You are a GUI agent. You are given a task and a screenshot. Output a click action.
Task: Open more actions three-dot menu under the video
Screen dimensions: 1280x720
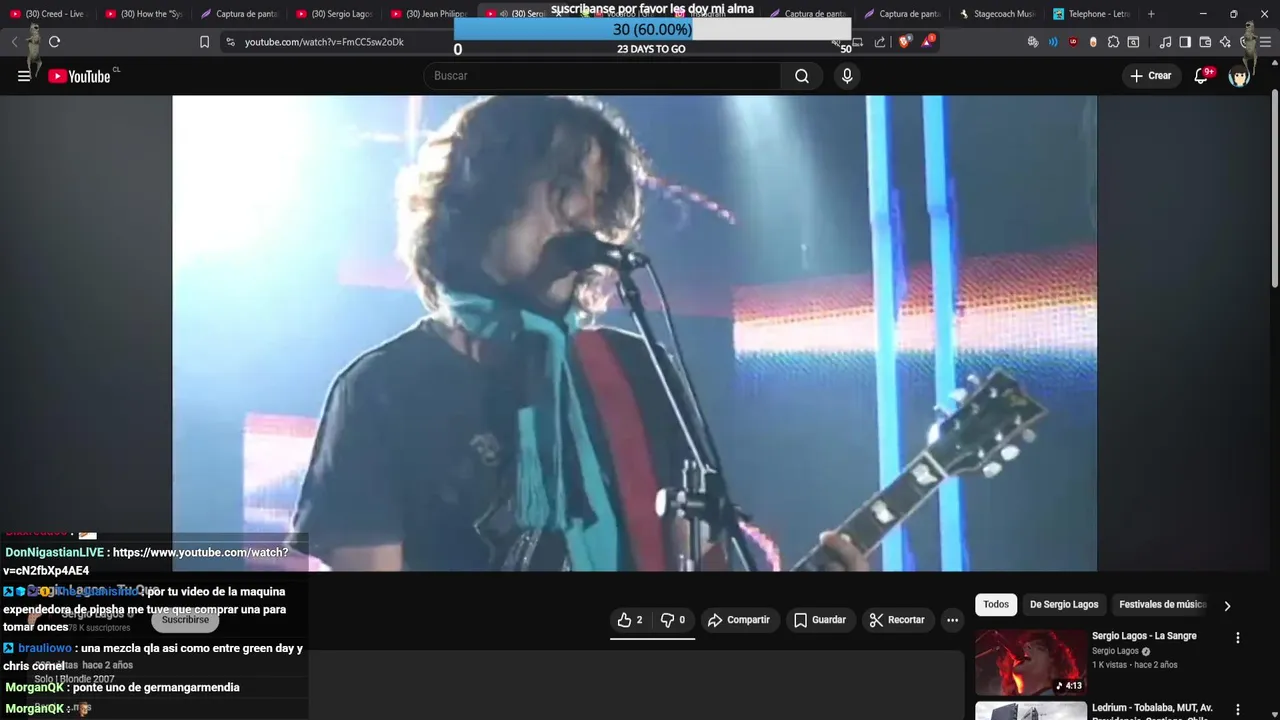pyautogui.click(x=952, y=620)
